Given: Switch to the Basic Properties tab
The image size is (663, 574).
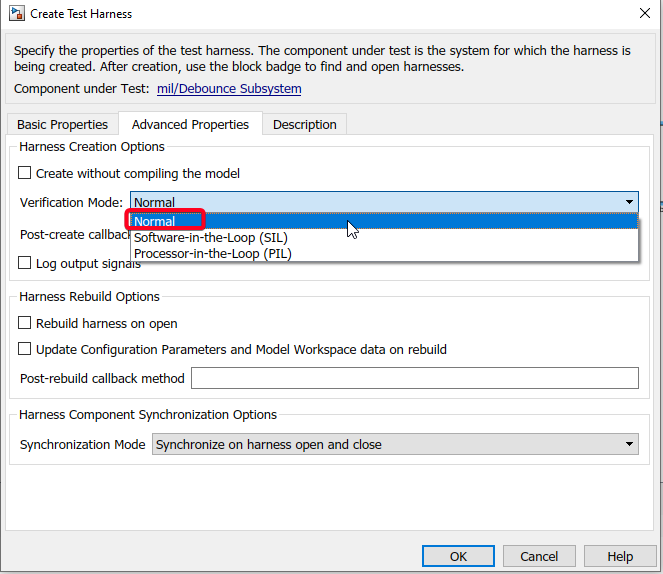Looking at the screenshot, I should coord(62,125).
